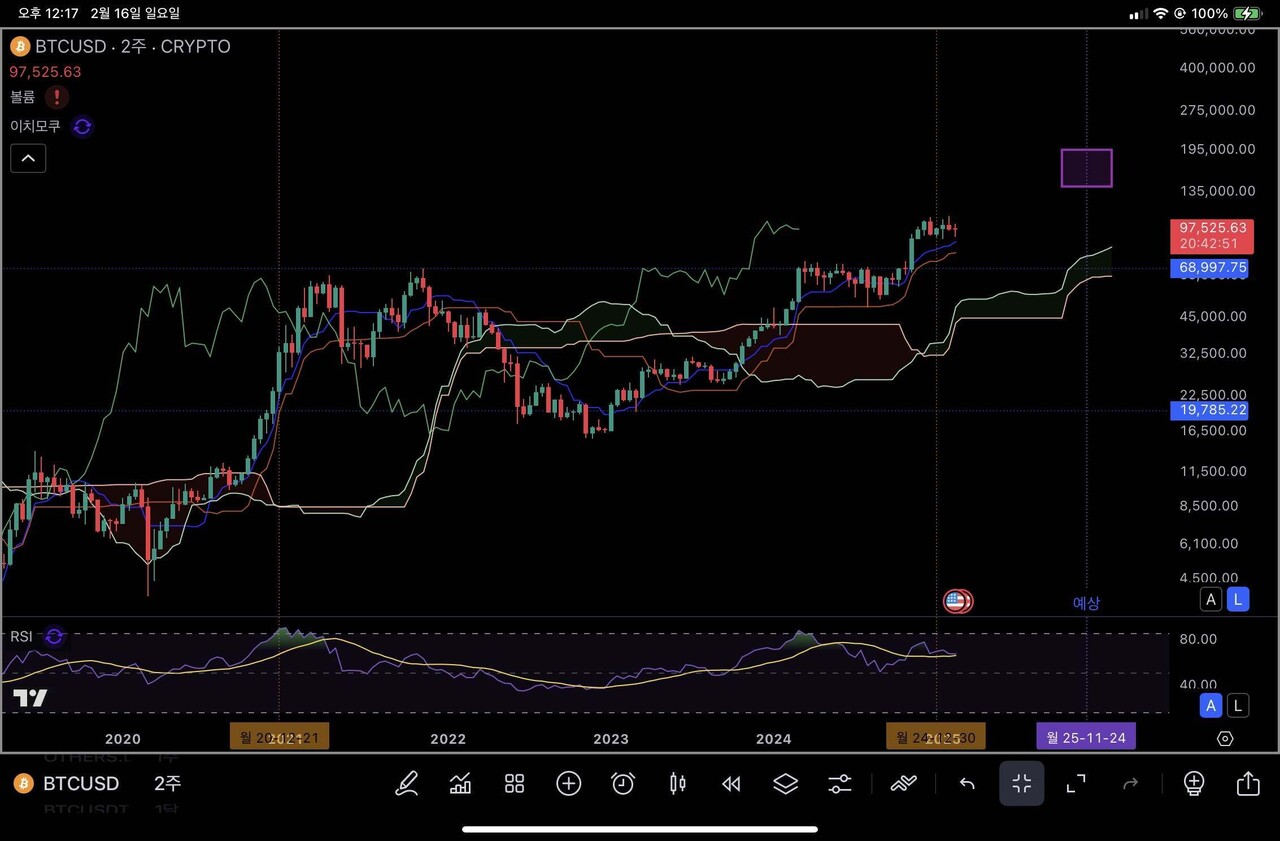This screenshot has width=1280, height=841.
Task: Open chart settings sliders icon
Action: pos(840,784)
